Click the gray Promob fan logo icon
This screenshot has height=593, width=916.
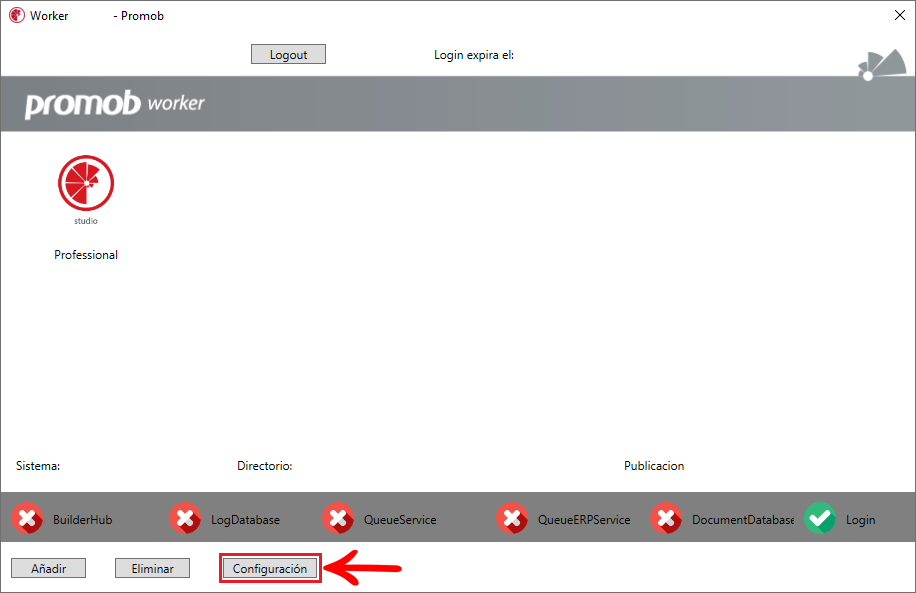click(x=882, y=64)
